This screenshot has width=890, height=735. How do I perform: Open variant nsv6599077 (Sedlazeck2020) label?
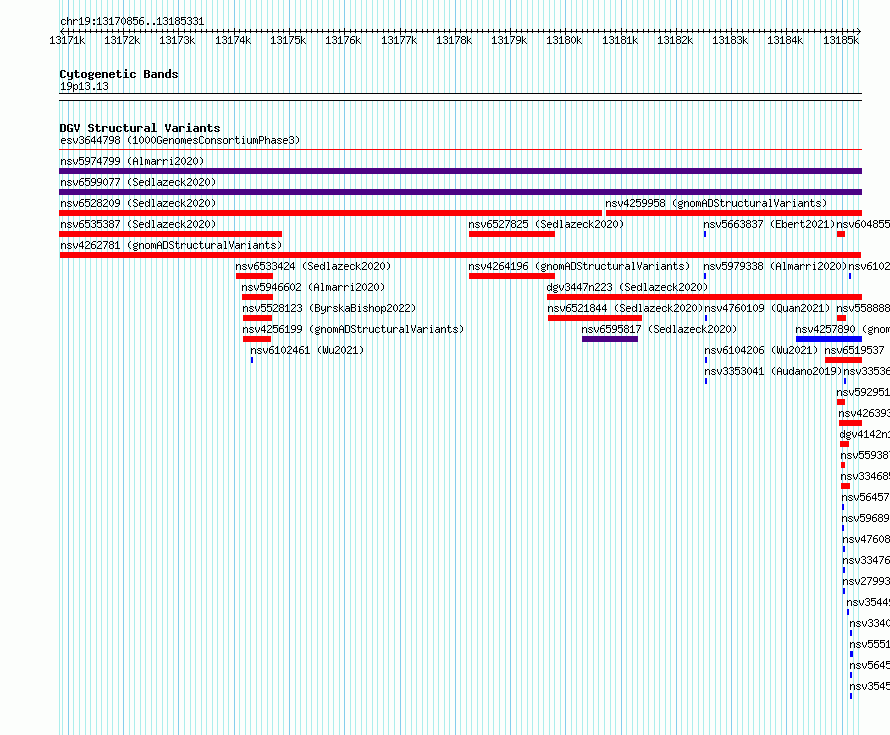[x=138, y=182]
